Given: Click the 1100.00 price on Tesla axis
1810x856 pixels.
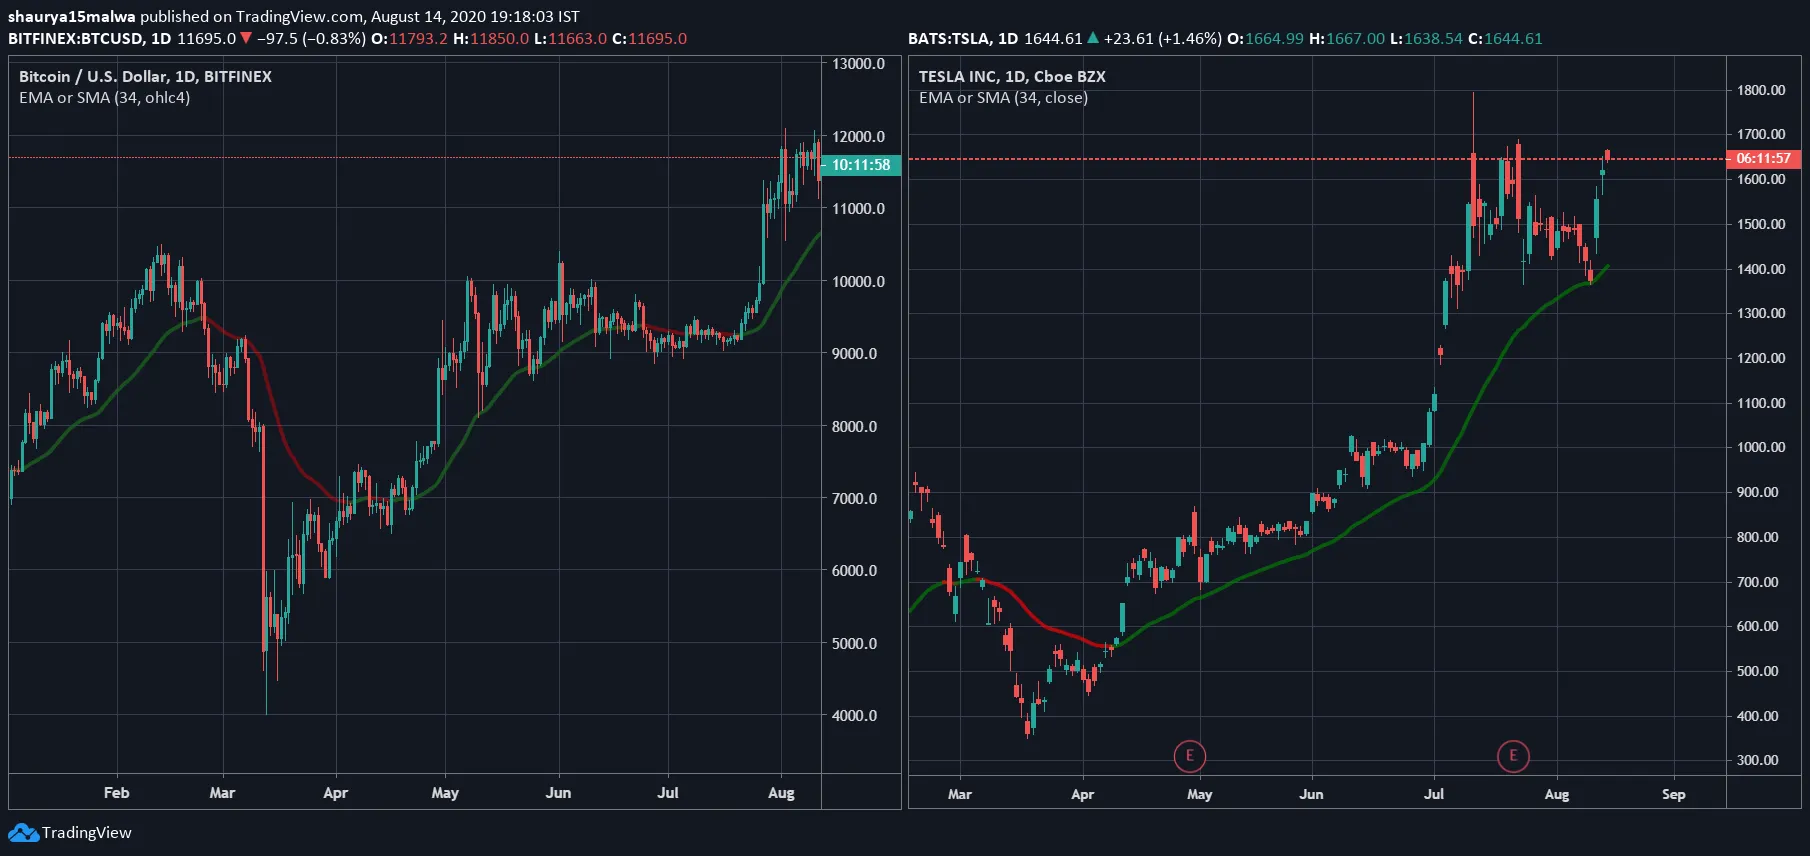Looking at the screenshot, I should [x=1761, y=403].
